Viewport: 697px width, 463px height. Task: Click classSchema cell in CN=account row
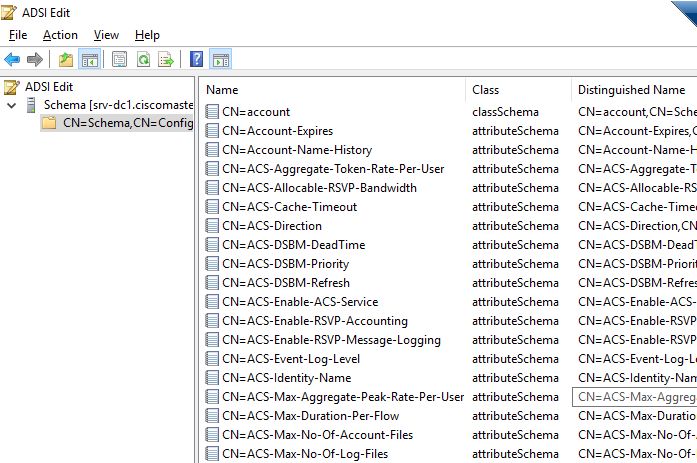[x=505, y=112]
